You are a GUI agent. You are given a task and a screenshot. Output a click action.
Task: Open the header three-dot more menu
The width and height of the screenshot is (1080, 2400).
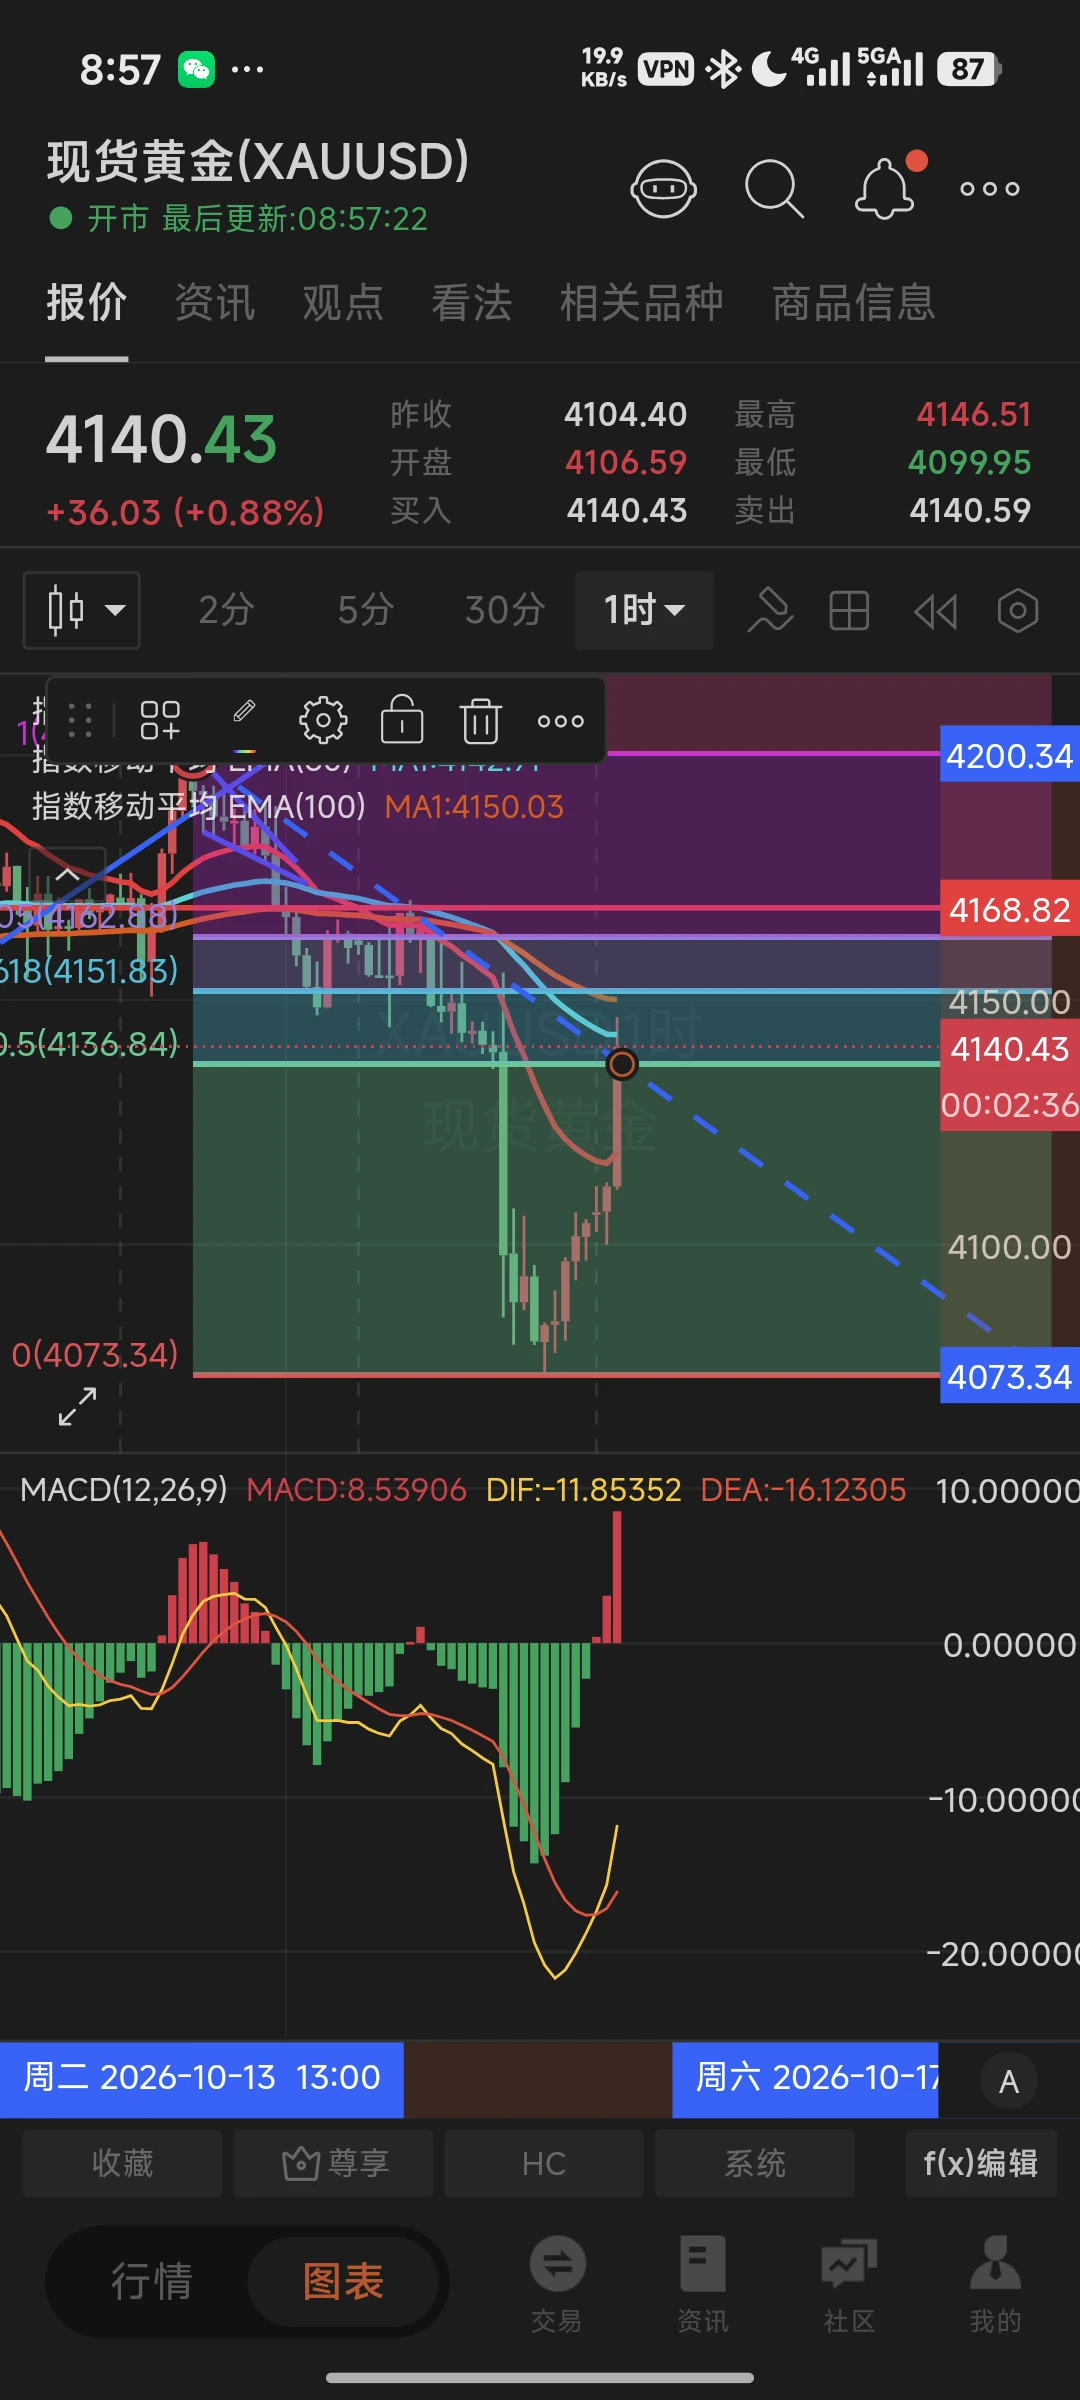point(990,188)
